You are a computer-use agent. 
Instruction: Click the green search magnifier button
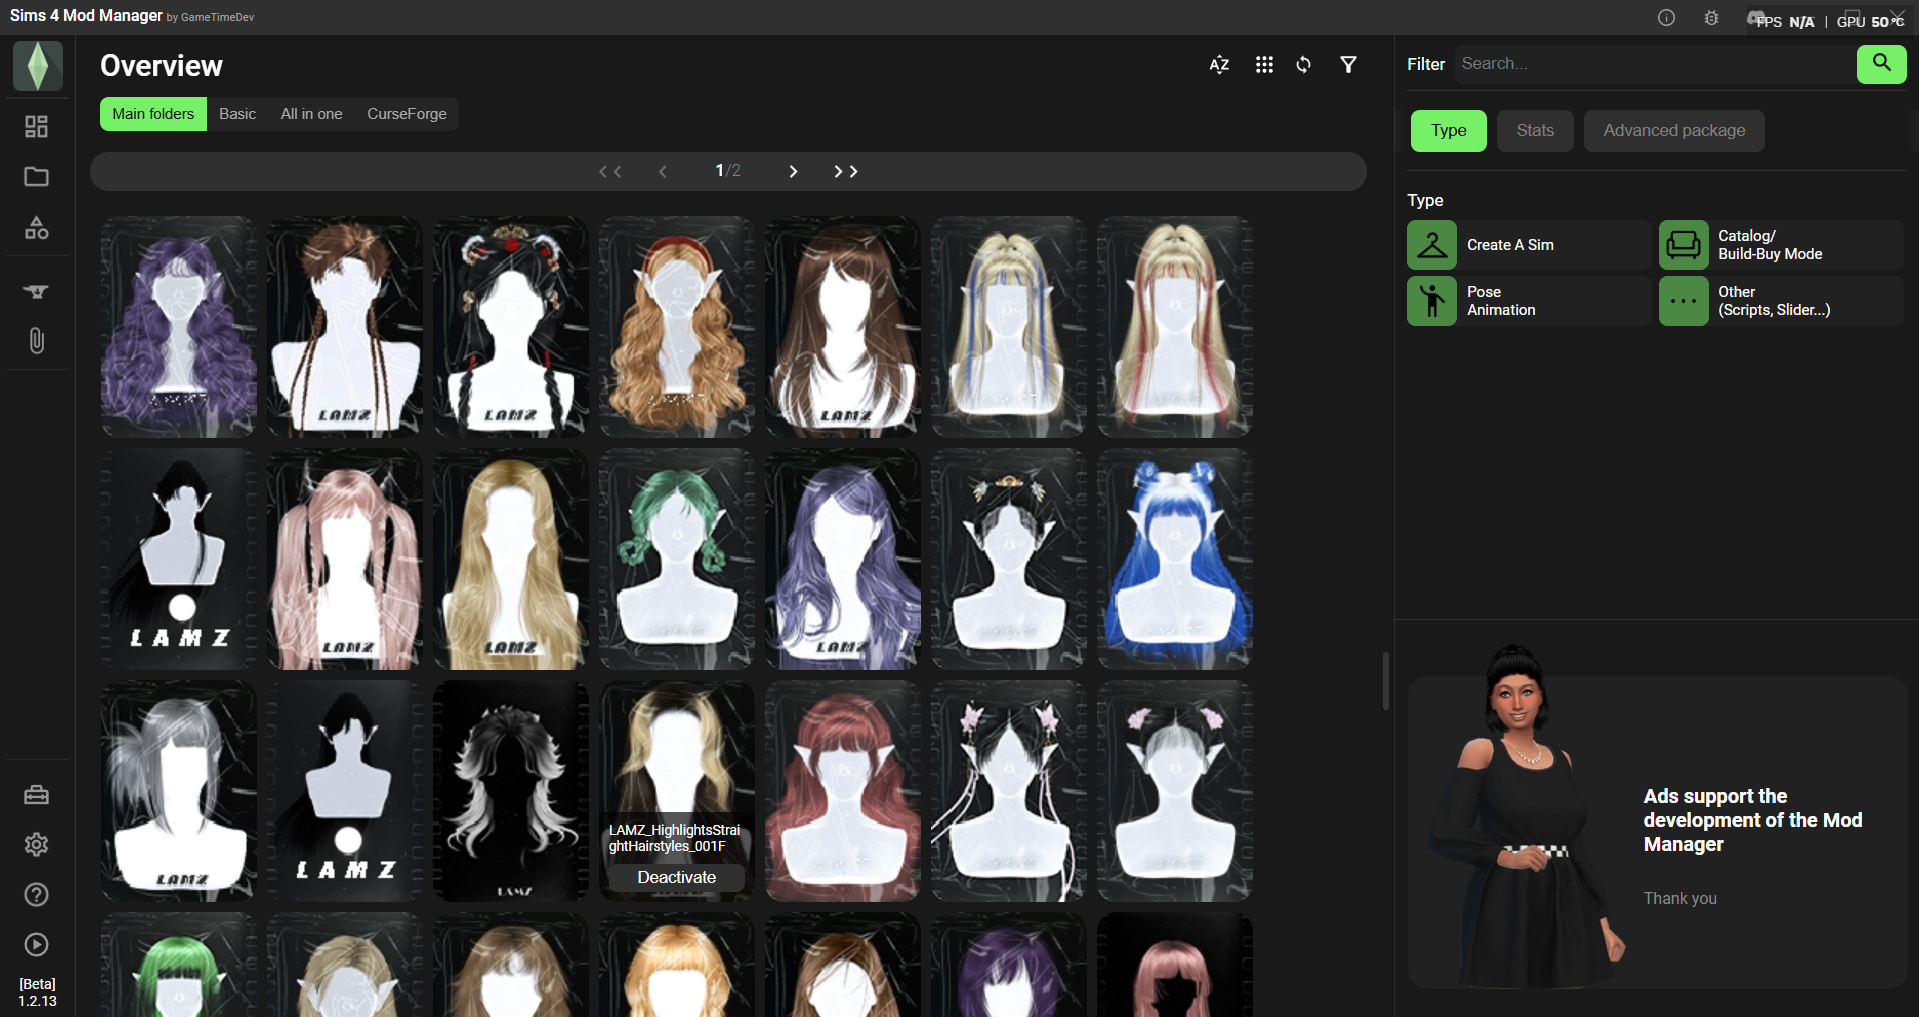1882,64
